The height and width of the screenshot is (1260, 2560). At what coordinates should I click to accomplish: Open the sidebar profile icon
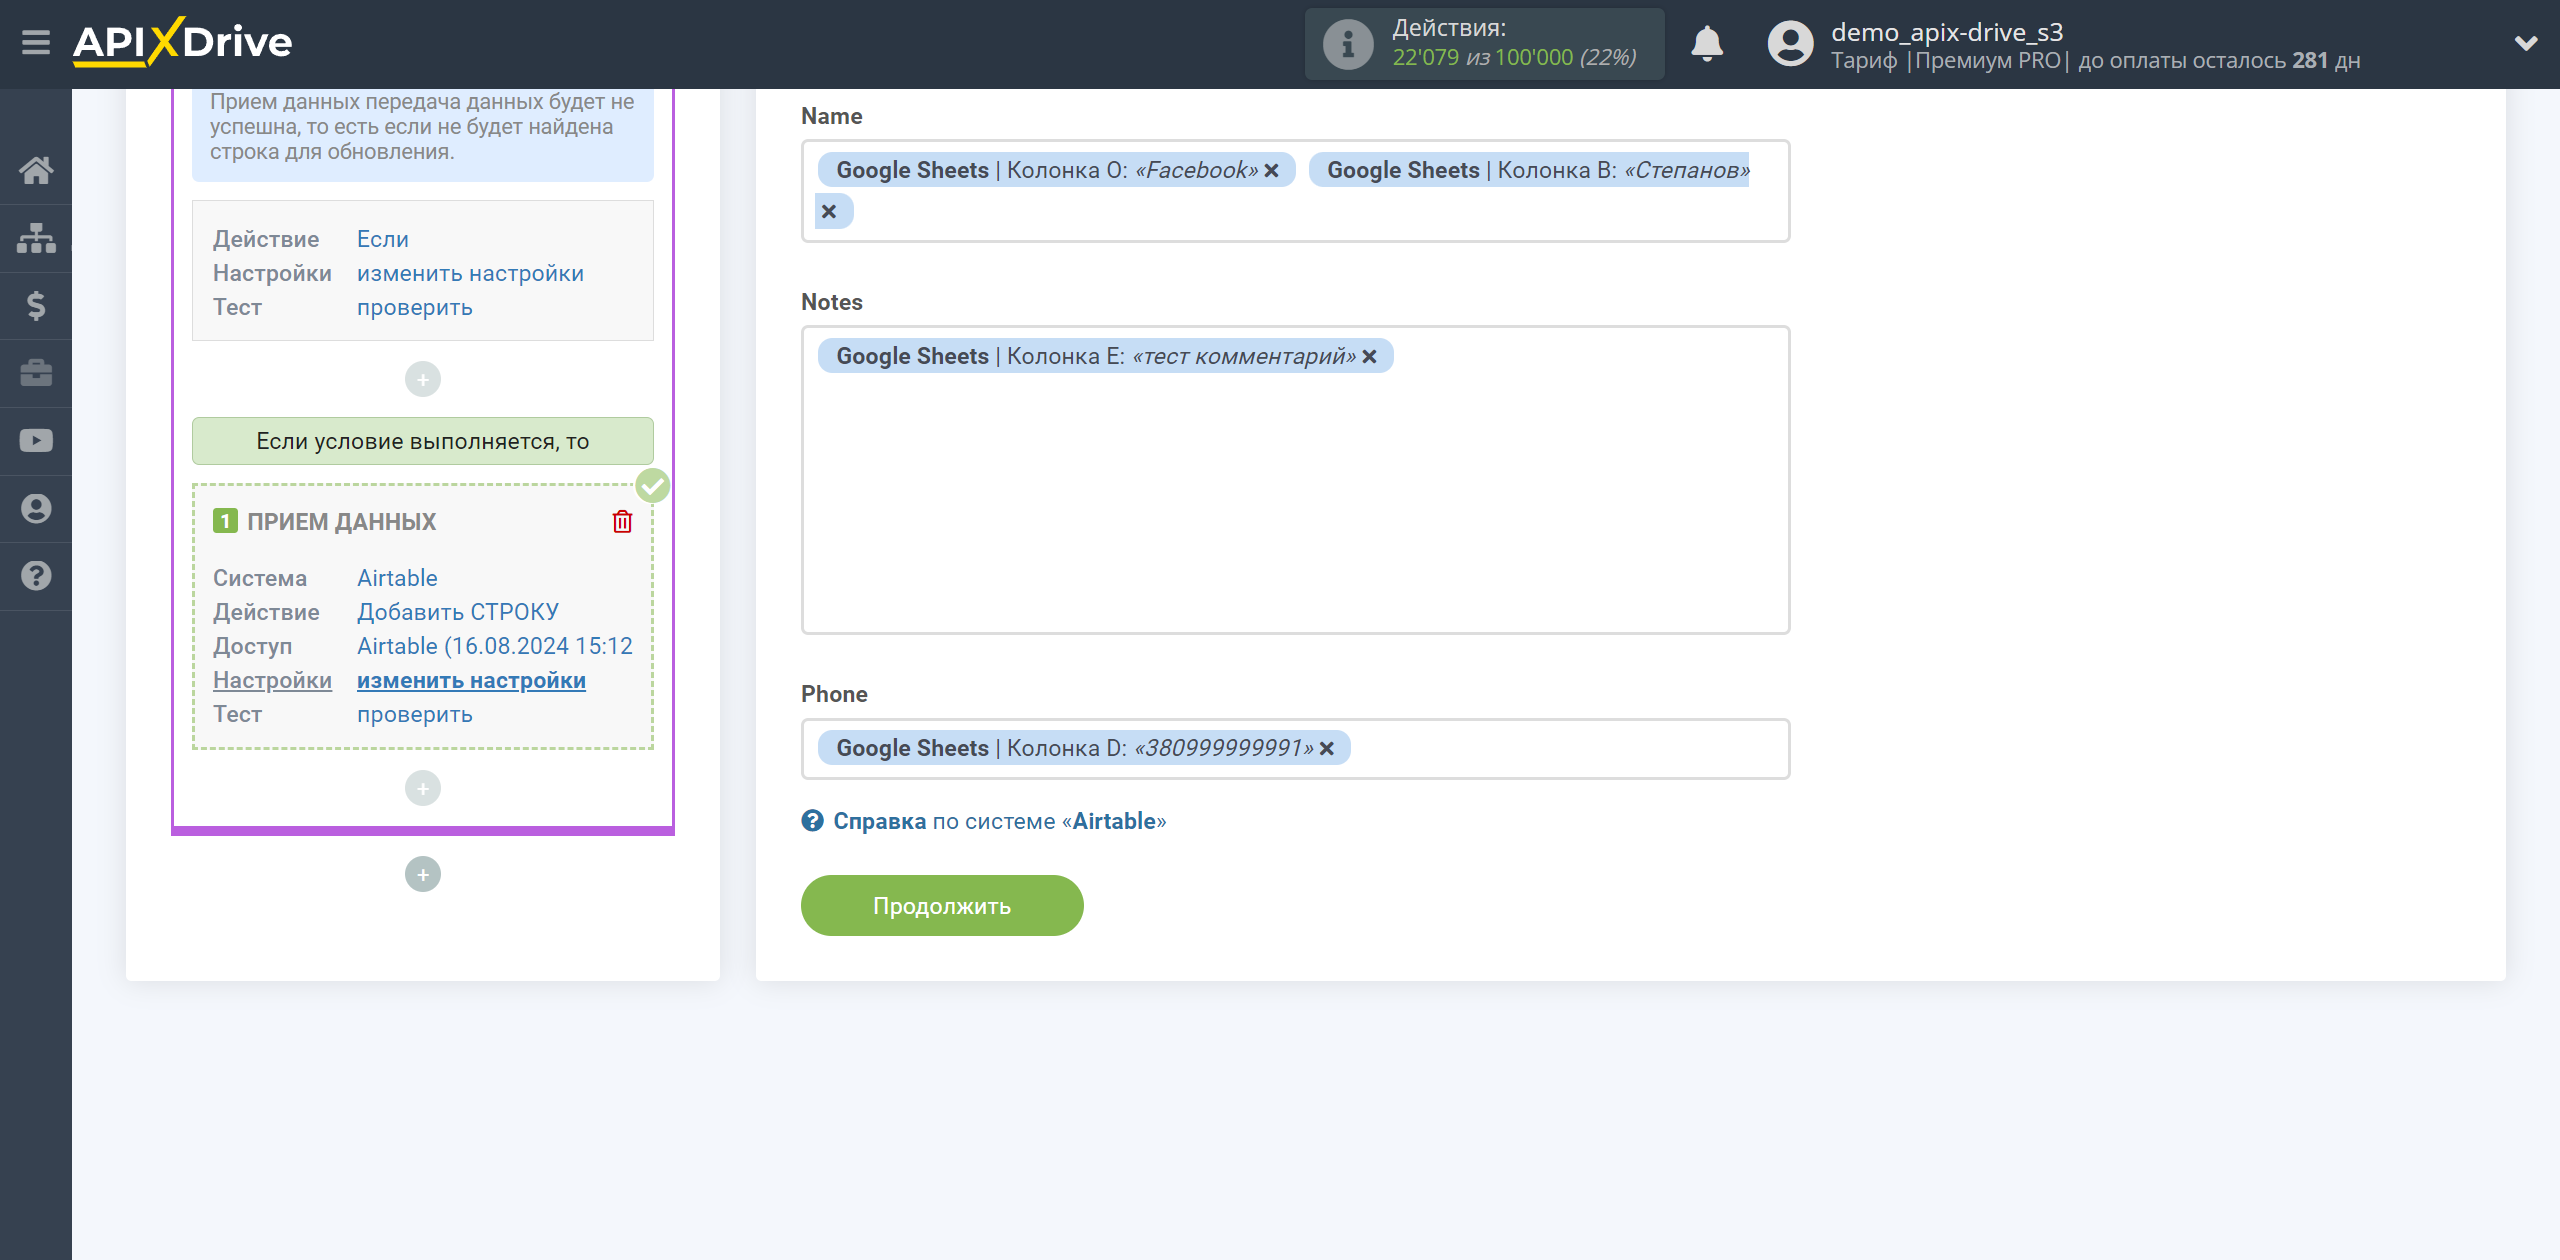tap(36, 509)
